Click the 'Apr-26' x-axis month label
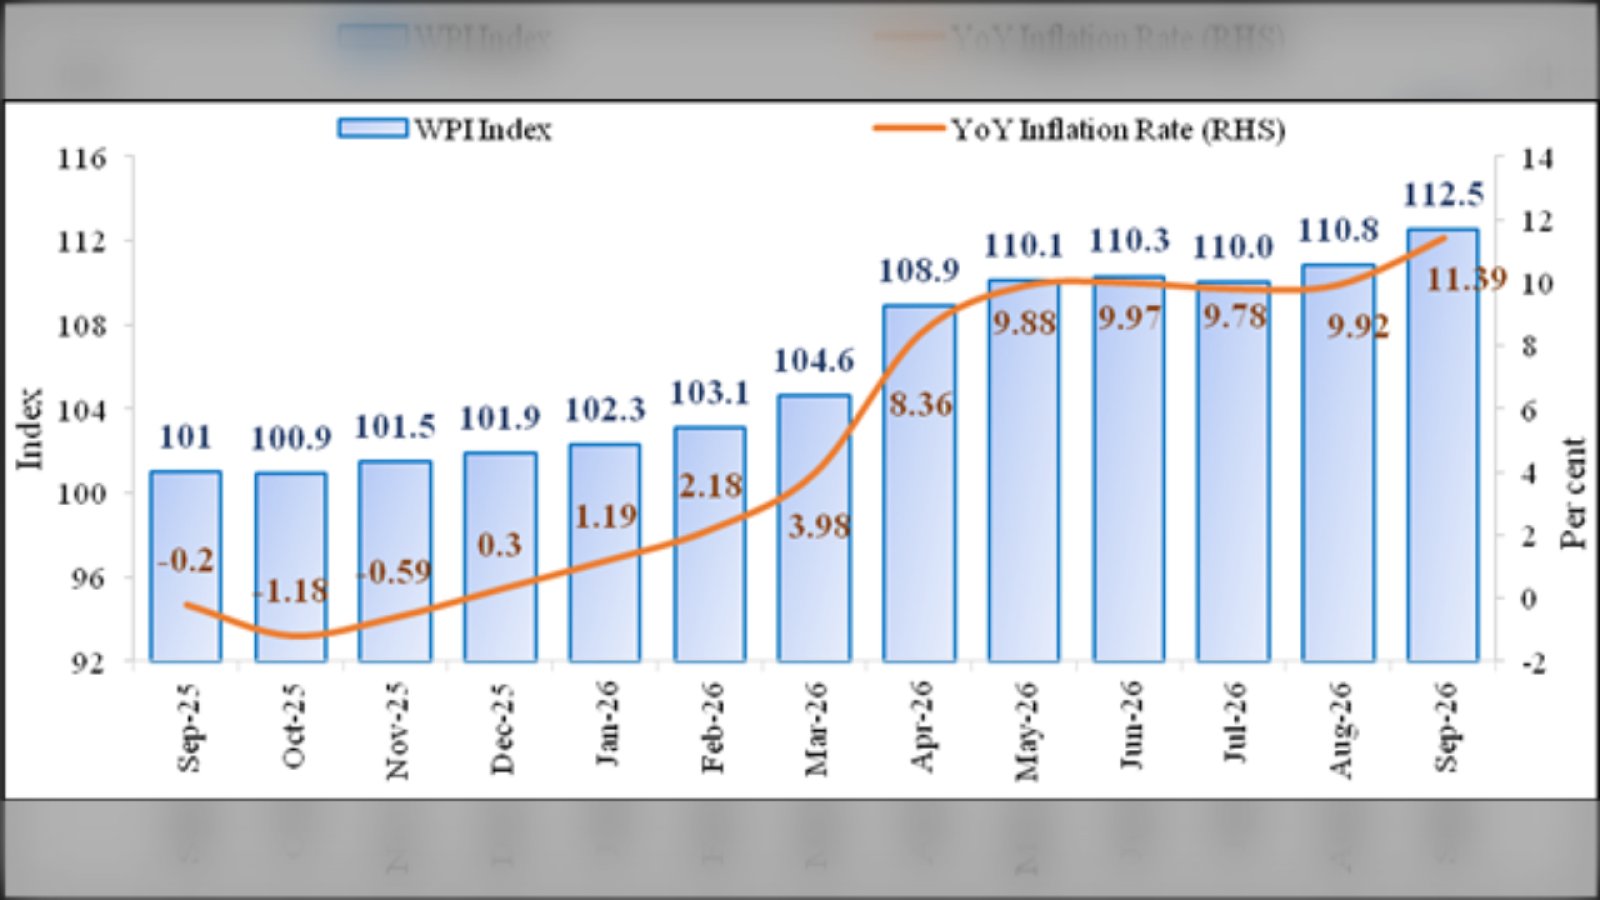1600x900 pixels. point(921,727)
